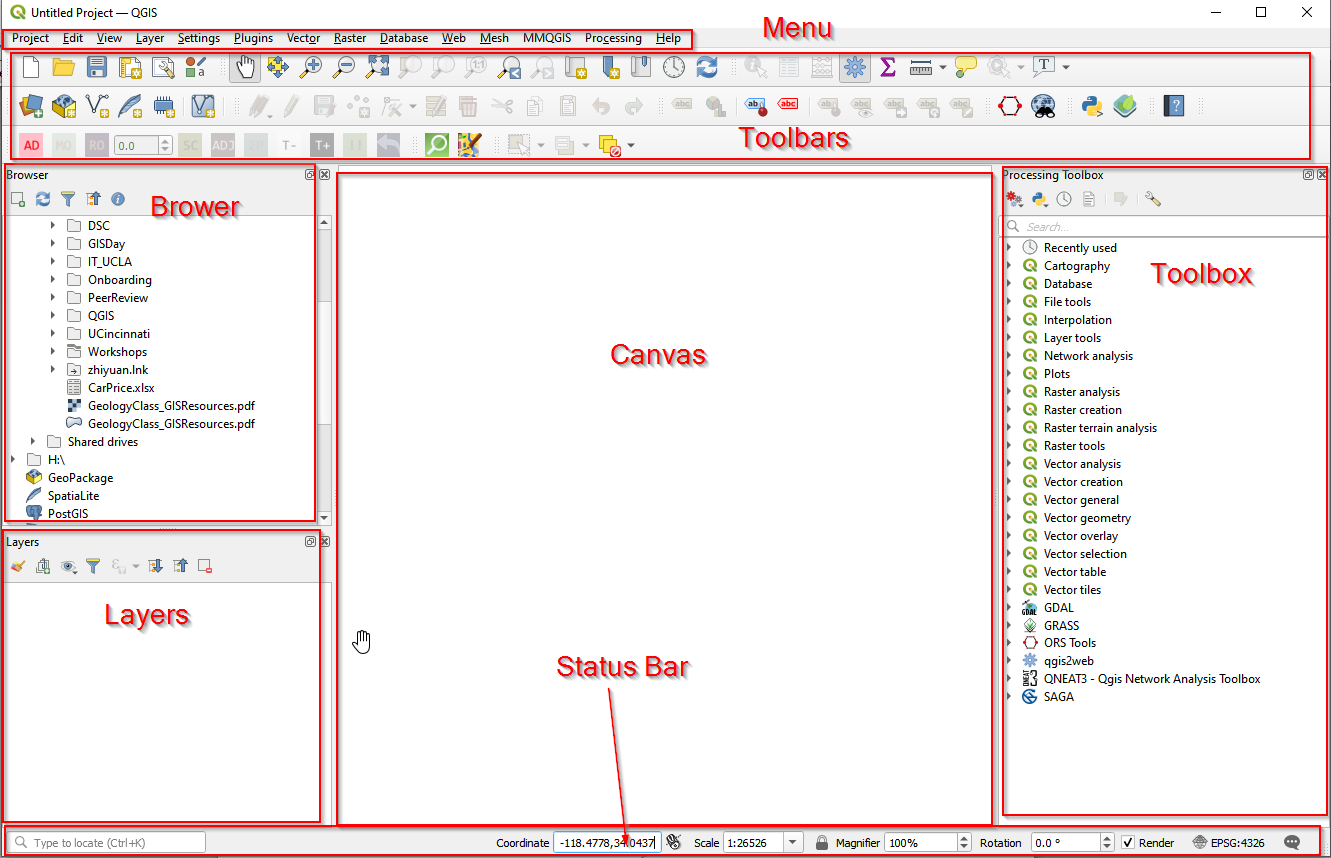This screenshot has height=858, width=1331.
Task: Click the Messages speech bubble in status bar
Action: 1292,843
